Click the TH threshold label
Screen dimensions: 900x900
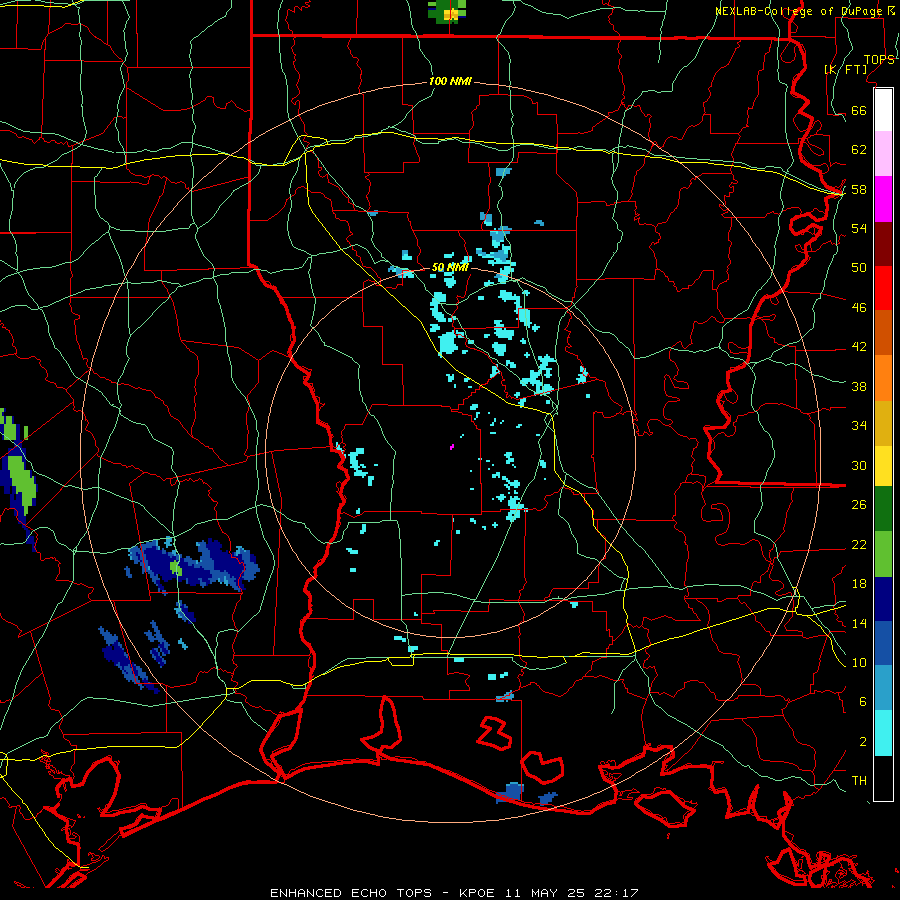pos(859,781)
